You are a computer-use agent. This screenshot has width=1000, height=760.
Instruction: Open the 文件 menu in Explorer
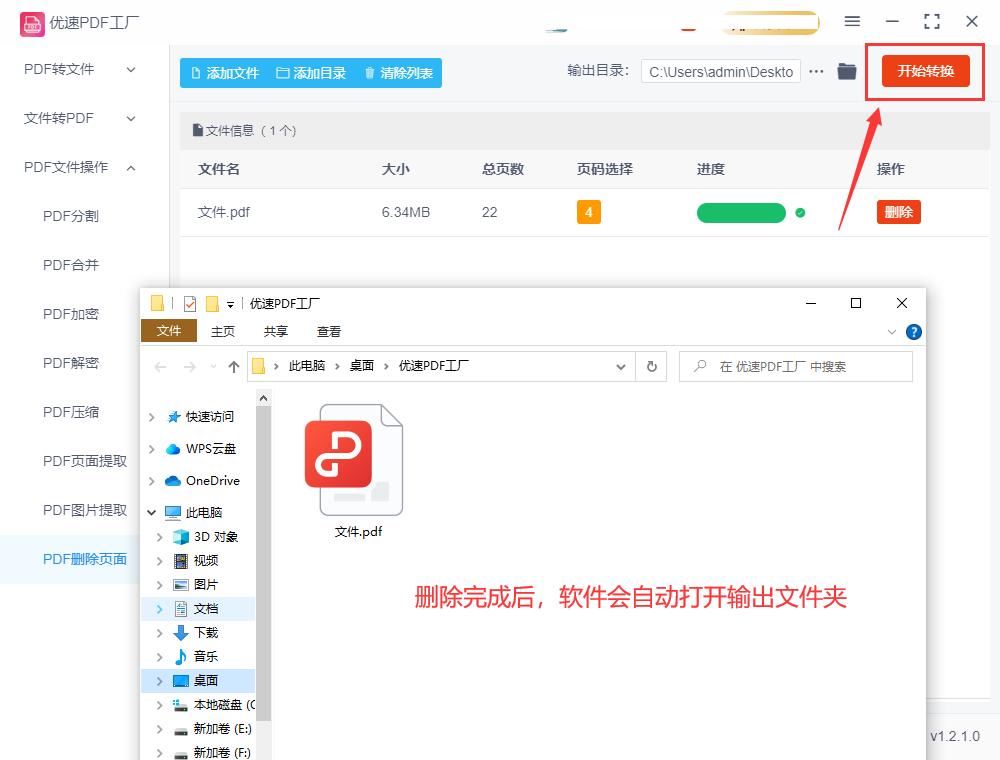click(x=168, y=331)
